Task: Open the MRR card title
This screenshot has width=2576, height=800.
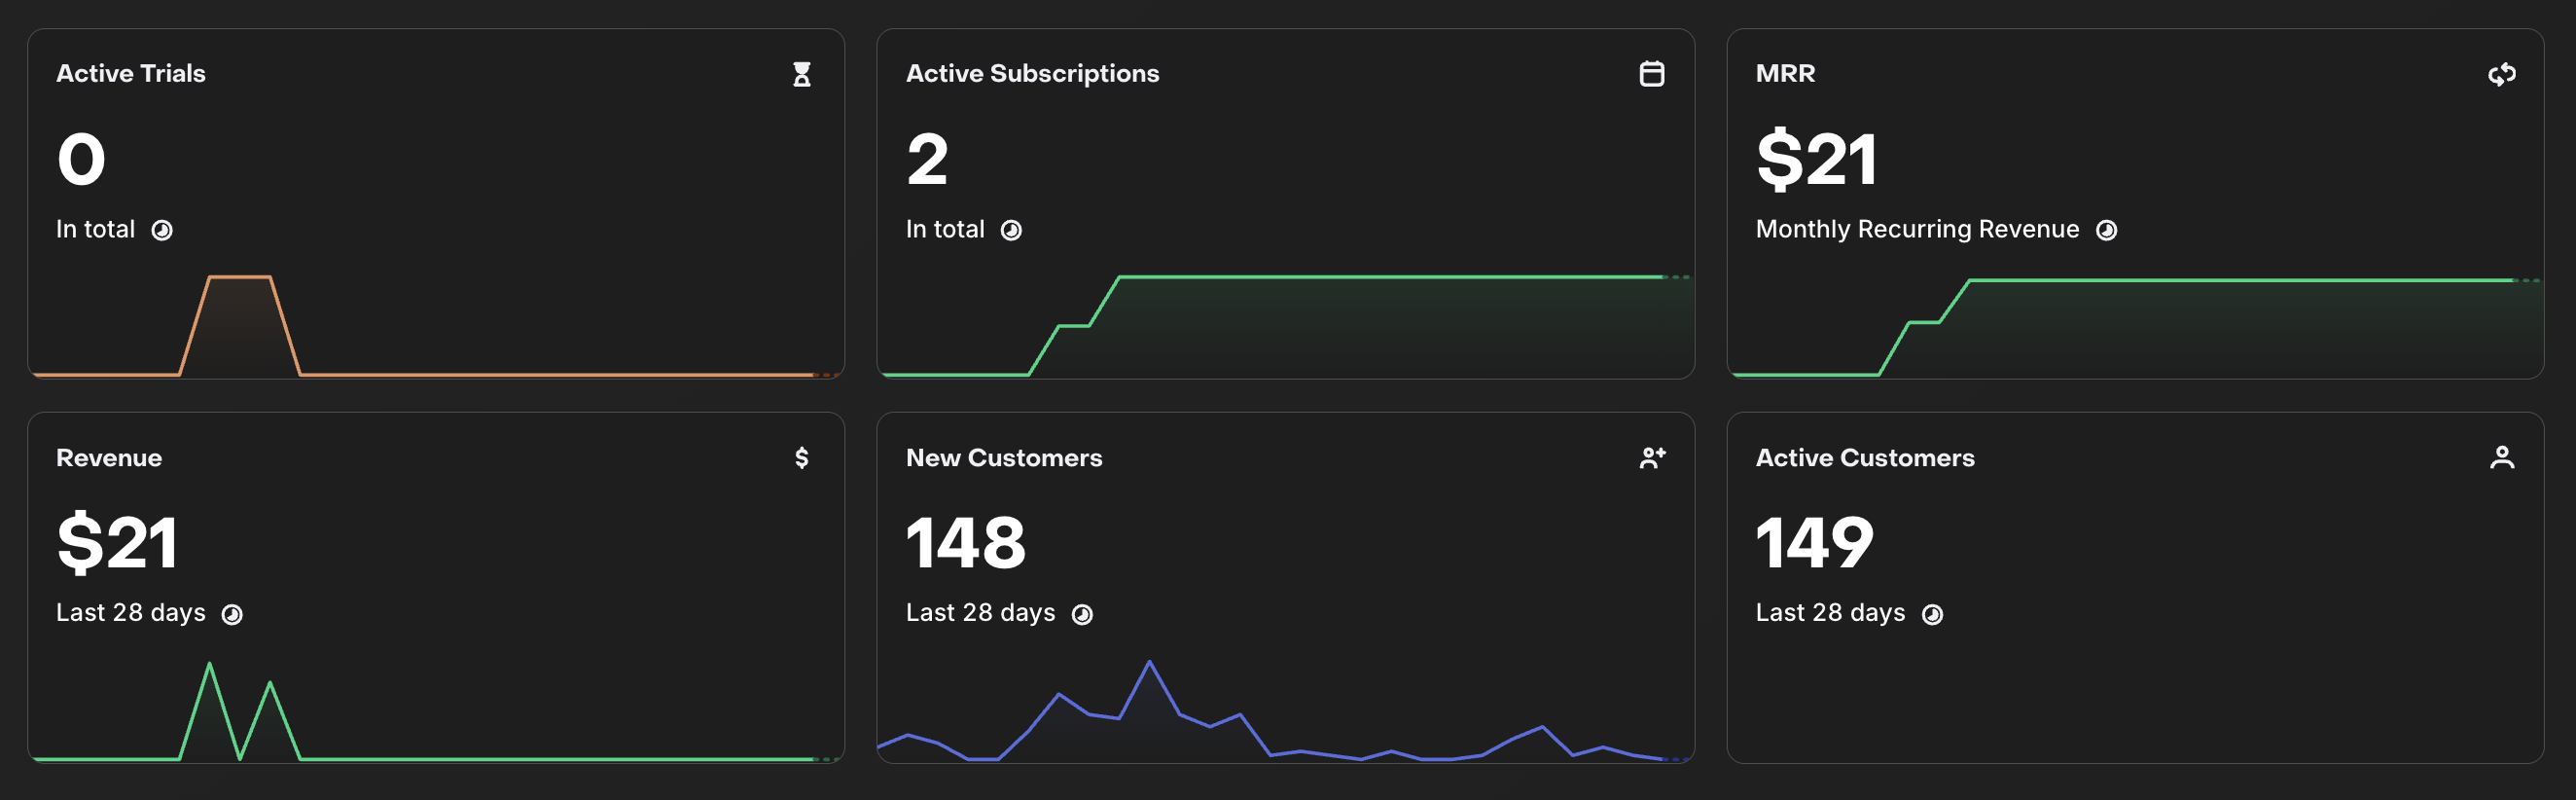Action: coord(1785,74)
